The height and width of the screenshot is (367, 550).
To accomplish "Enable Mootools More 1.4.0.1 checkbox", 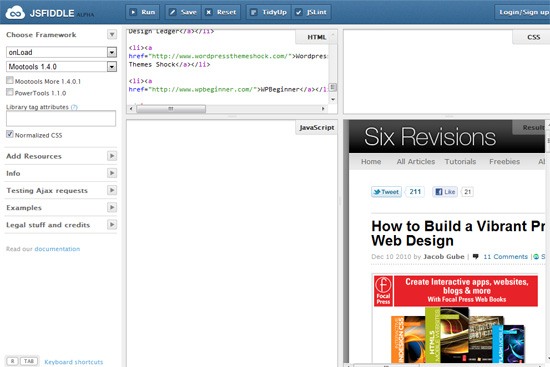I will tap(10, 80).
